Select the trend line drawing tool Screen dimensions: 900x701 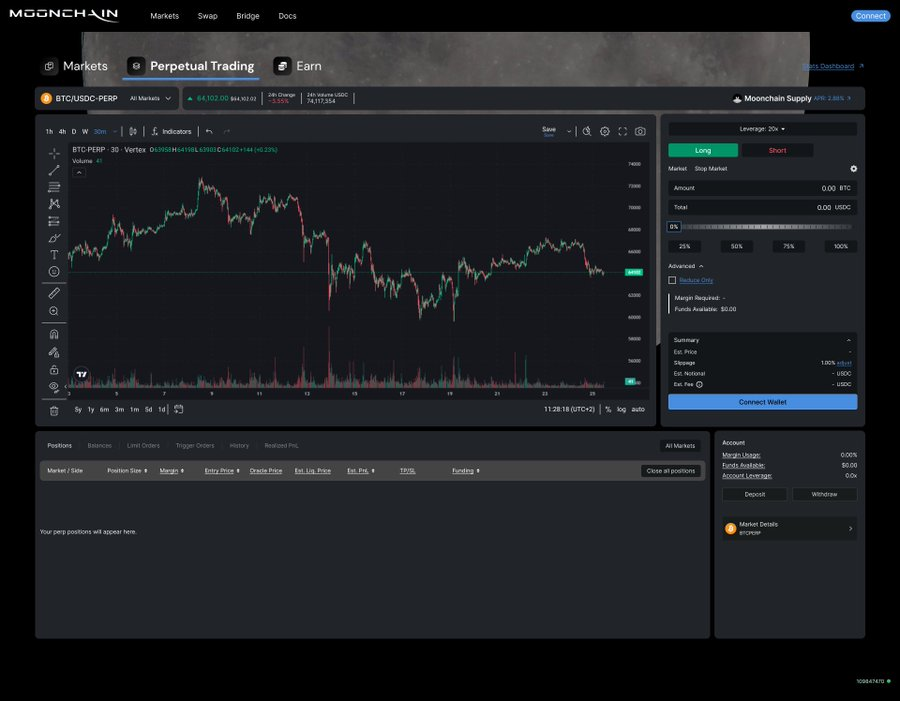coord(54,170)
